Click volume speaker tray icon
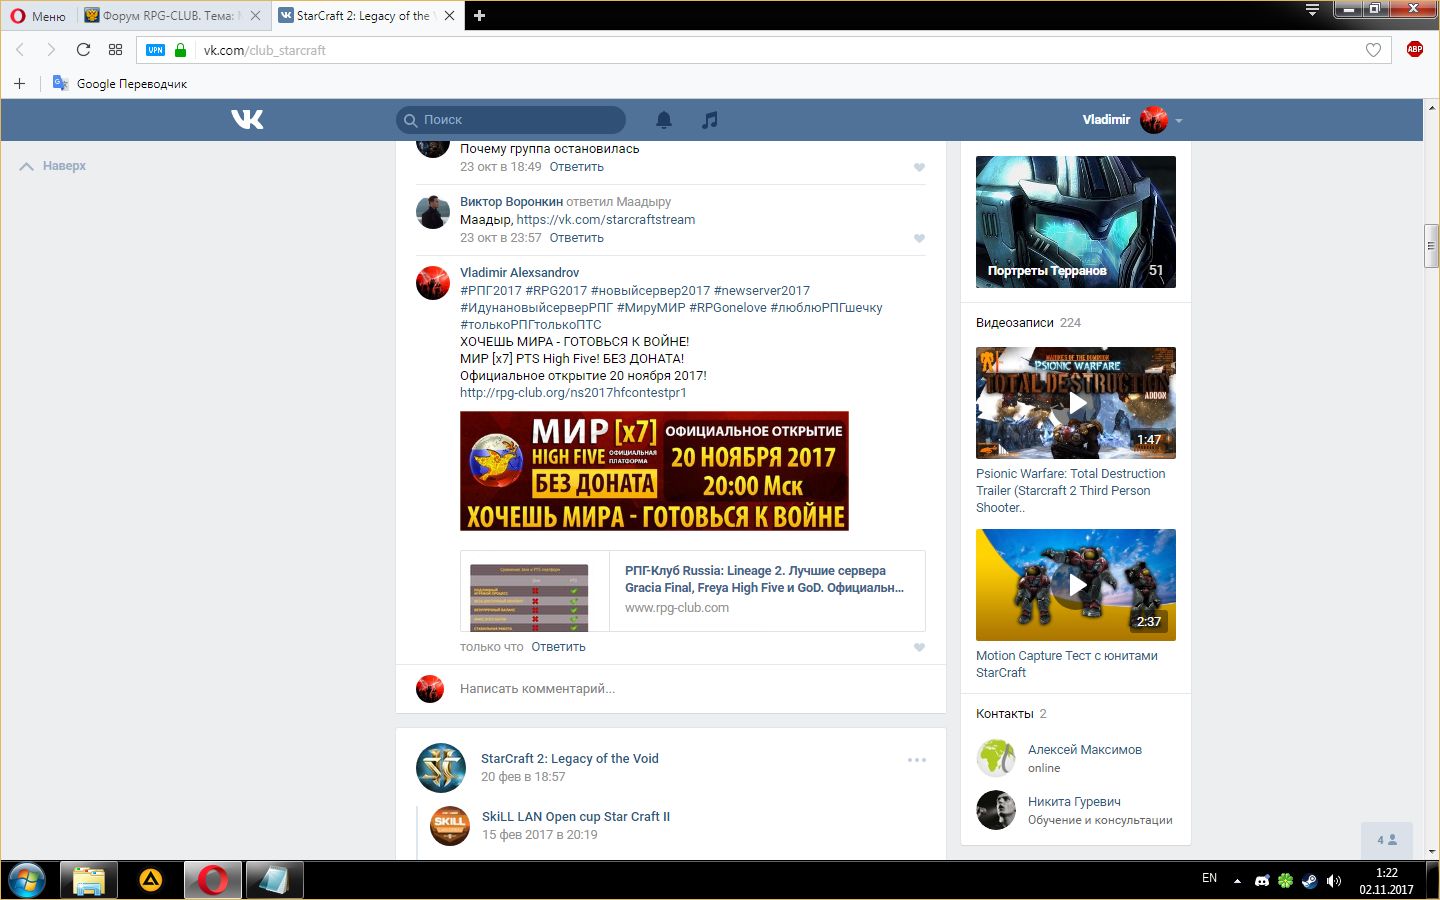 click(1333, 881)
